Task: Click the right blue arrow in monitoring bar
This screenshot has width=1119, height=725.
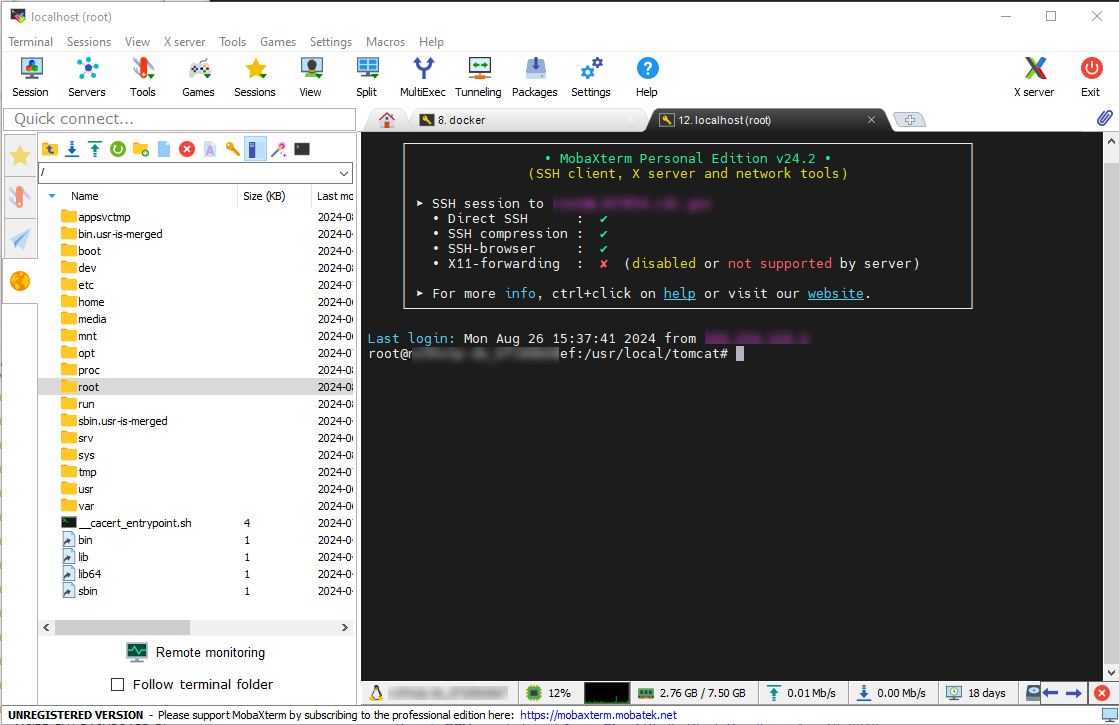Action: click(1073, 693)
